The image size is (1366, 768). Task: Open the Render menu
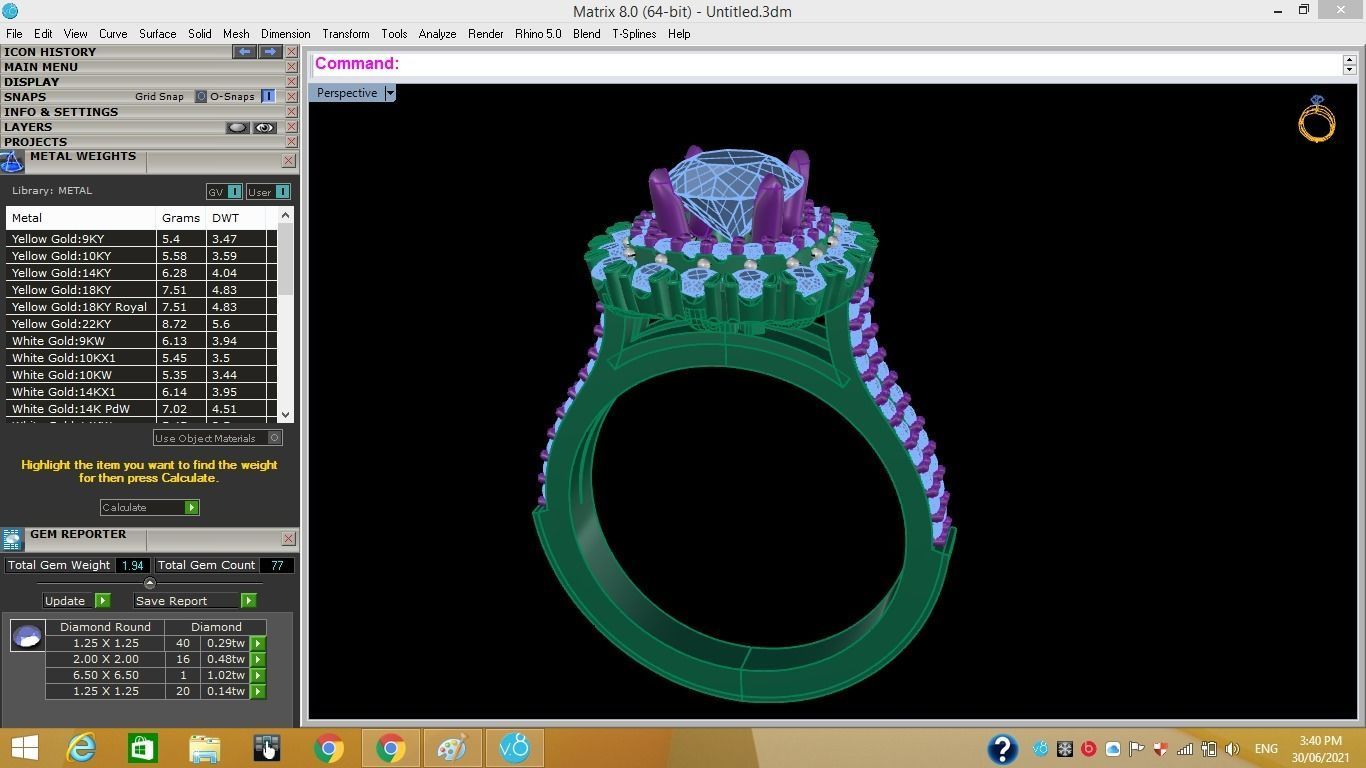tap(485, 34)
